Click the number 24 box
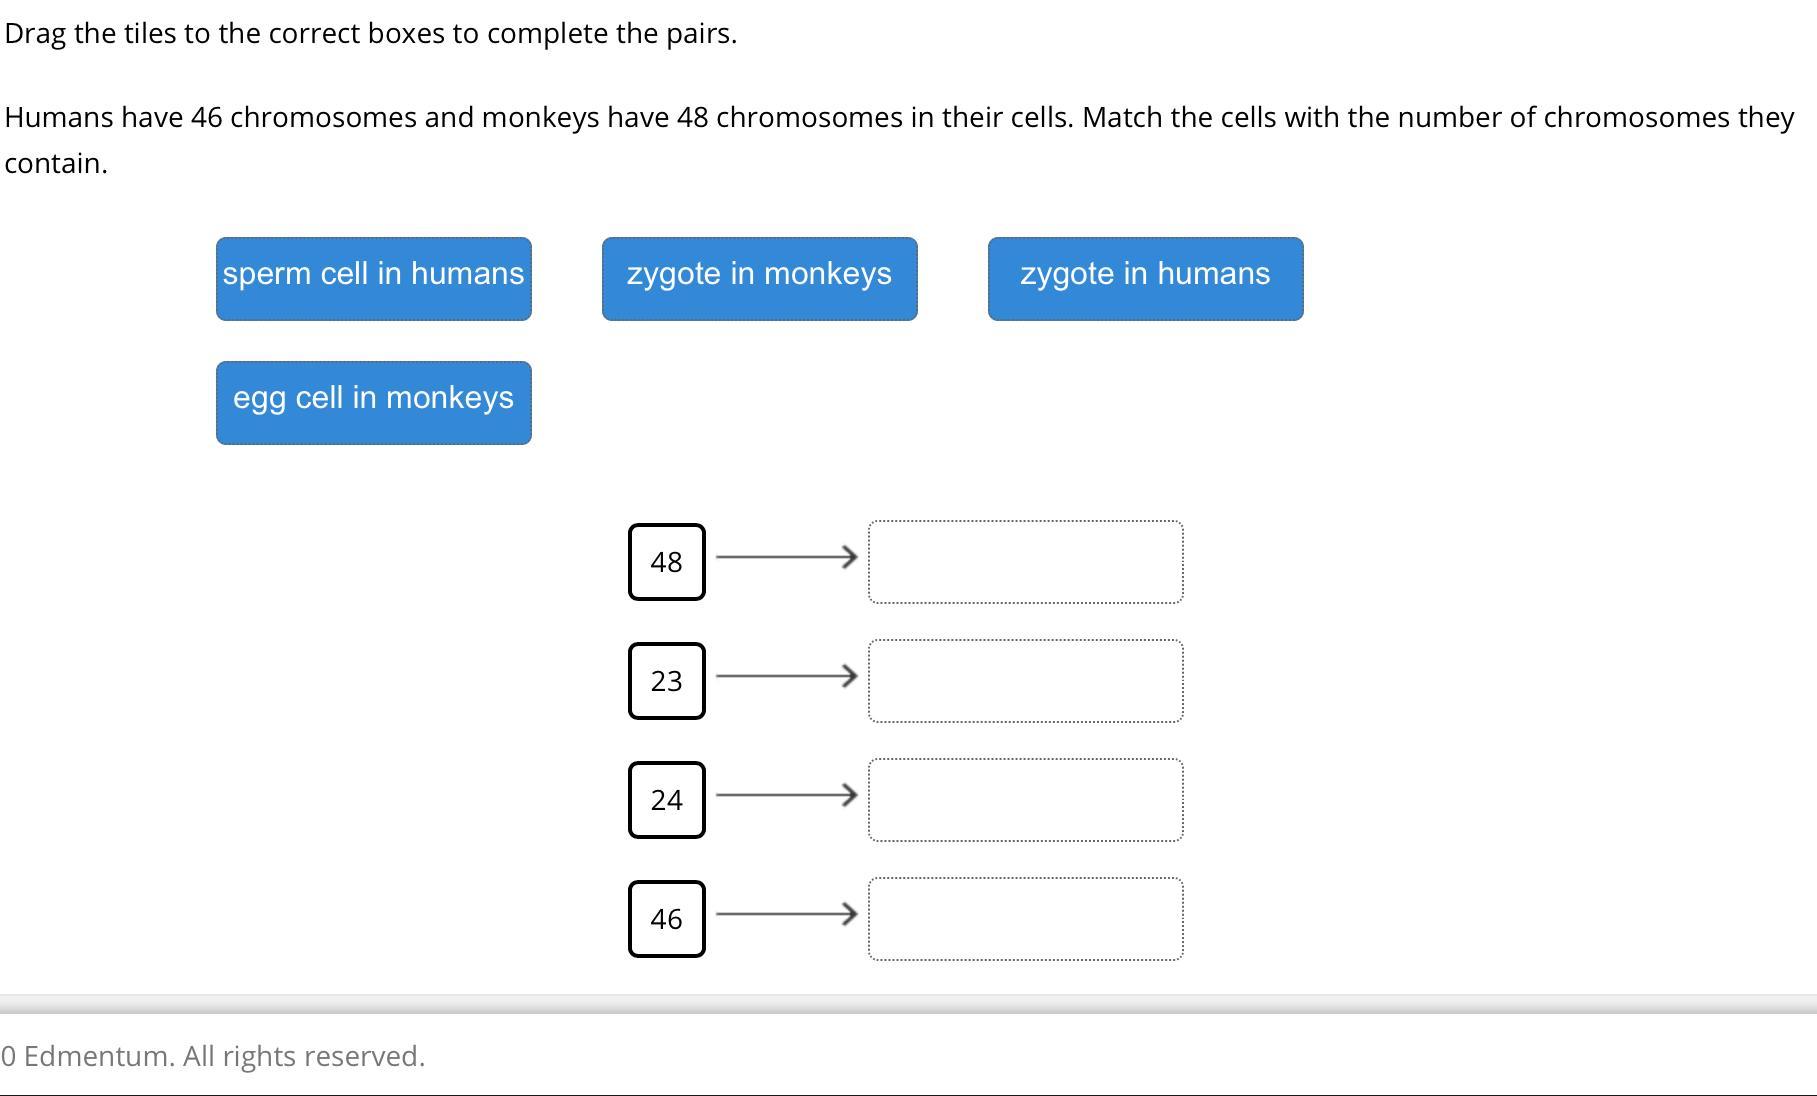This screenshot has height=1096, width=1817. [x=667, y=800]
